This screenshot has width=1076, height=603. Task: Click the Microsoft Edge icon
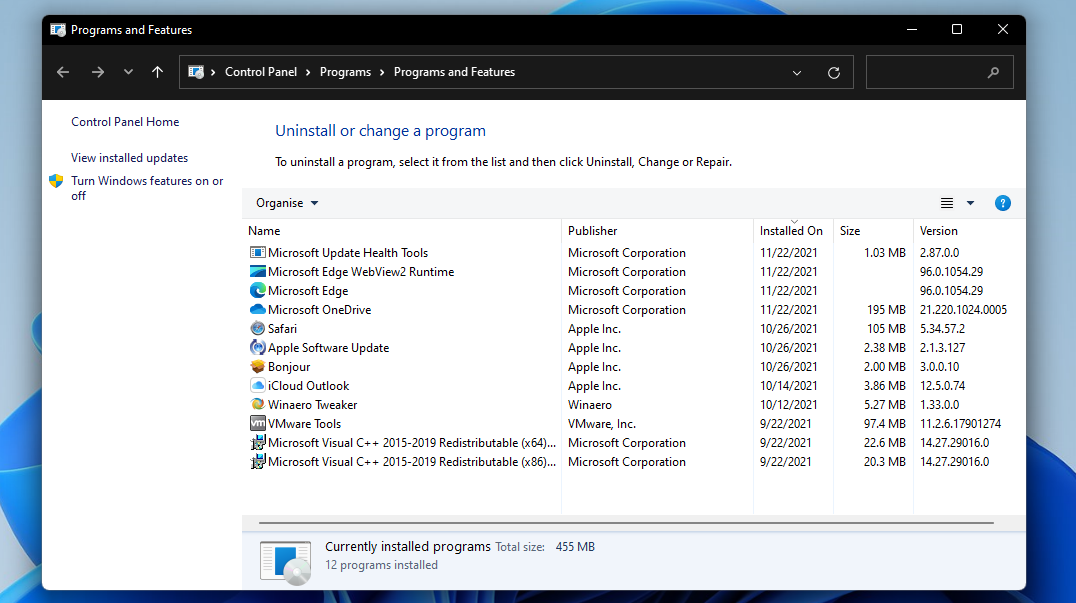(x=257, y=291)
